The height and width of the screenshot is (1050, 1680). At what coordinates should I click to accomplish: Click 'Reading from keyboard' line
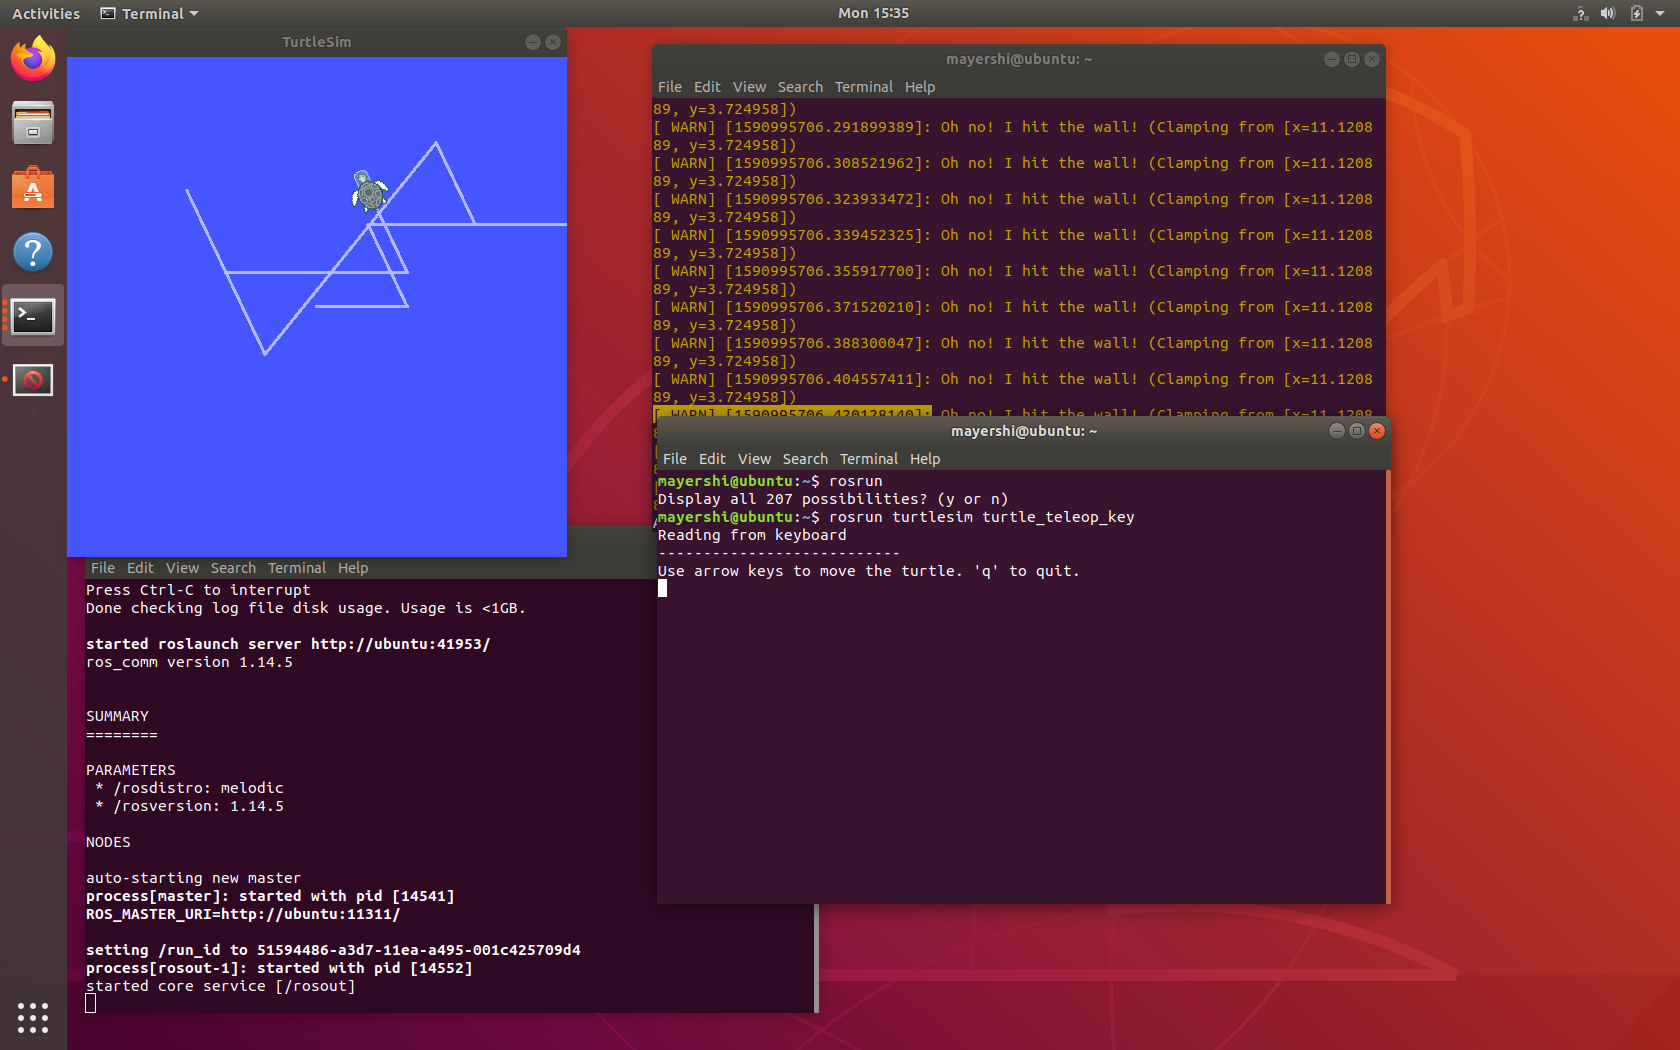(x=752, y=535)
